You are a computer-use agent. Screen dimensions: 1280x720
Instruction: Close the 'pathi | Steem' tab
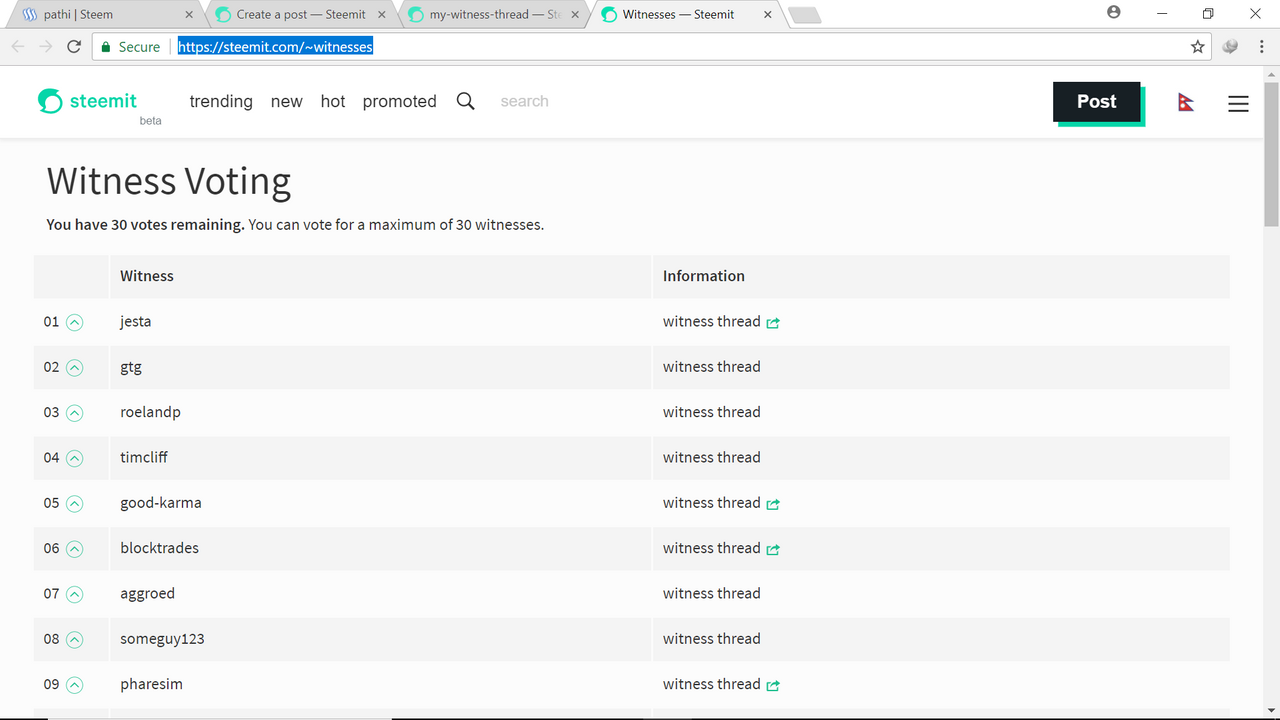pos(189,15)
